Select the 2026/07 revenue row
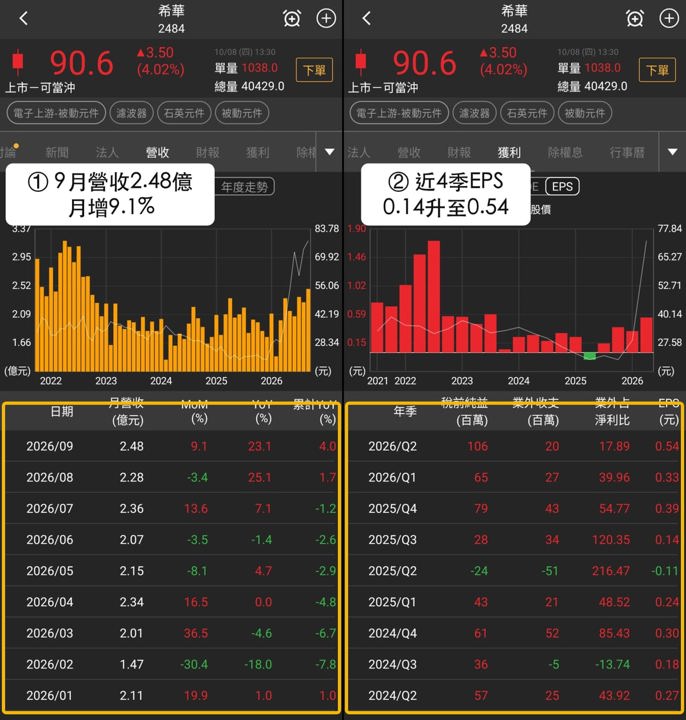 coord(172,509)
